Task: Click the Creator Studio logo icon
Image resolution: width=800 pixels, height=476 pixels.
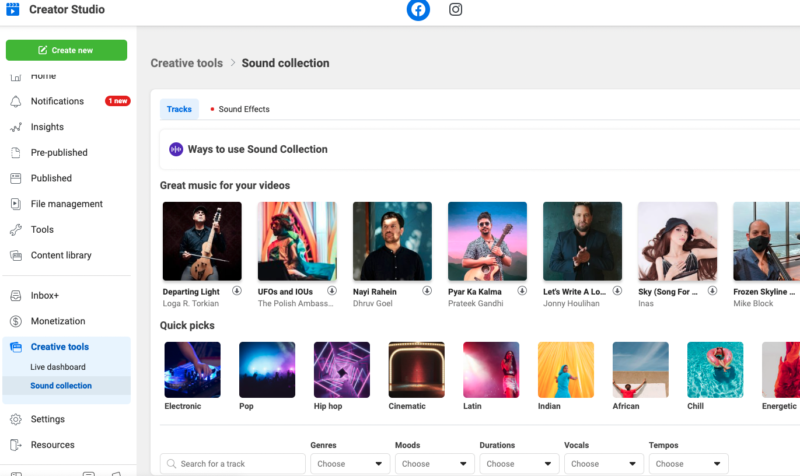Action: click(x=13, y=9)
